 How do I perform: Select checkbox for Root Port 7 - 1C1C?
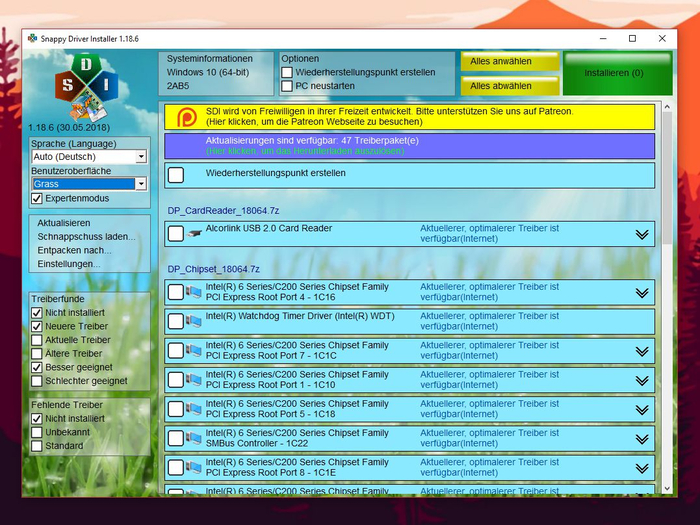pos(176,350)
